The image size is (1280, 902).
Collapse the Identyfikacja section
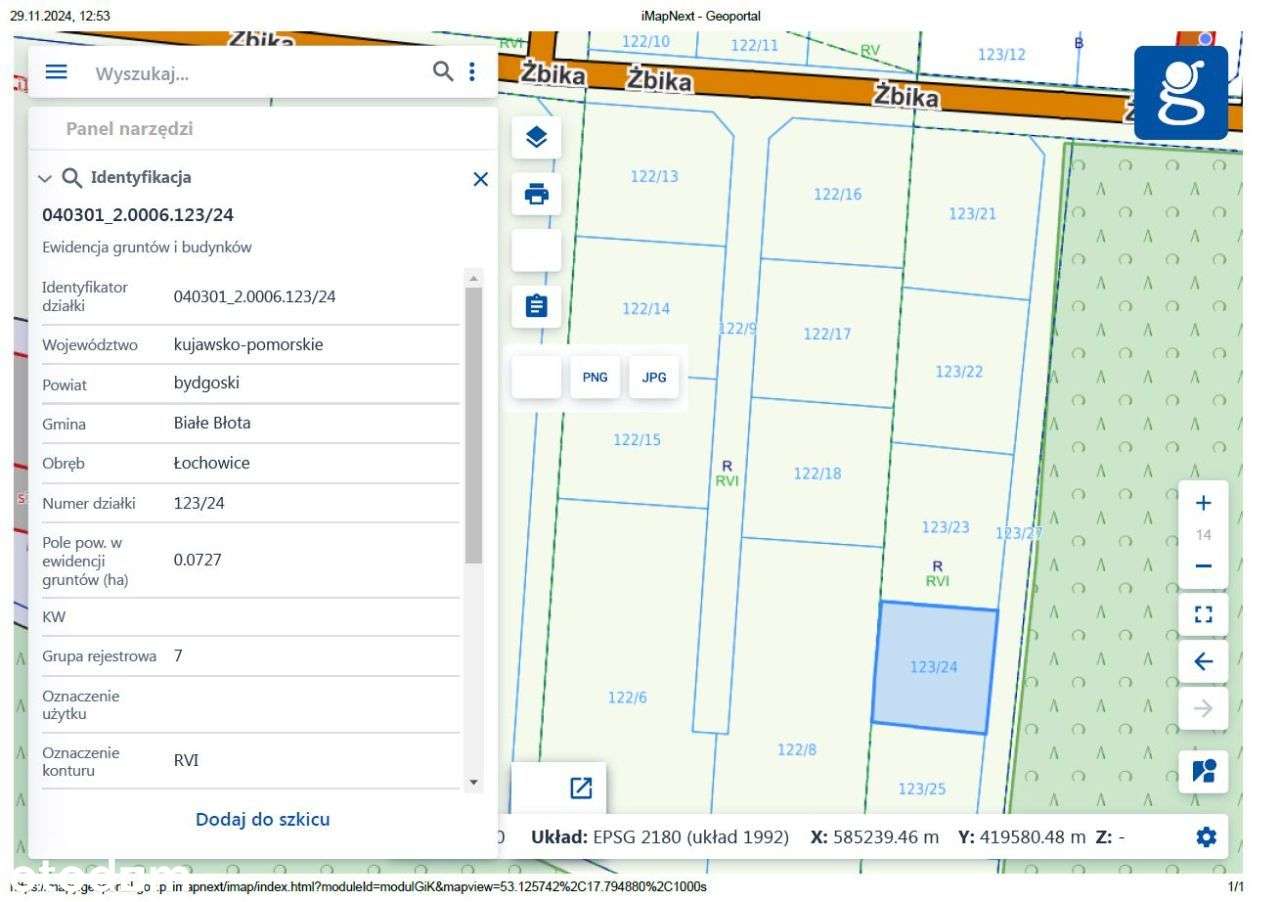point(44,178)
